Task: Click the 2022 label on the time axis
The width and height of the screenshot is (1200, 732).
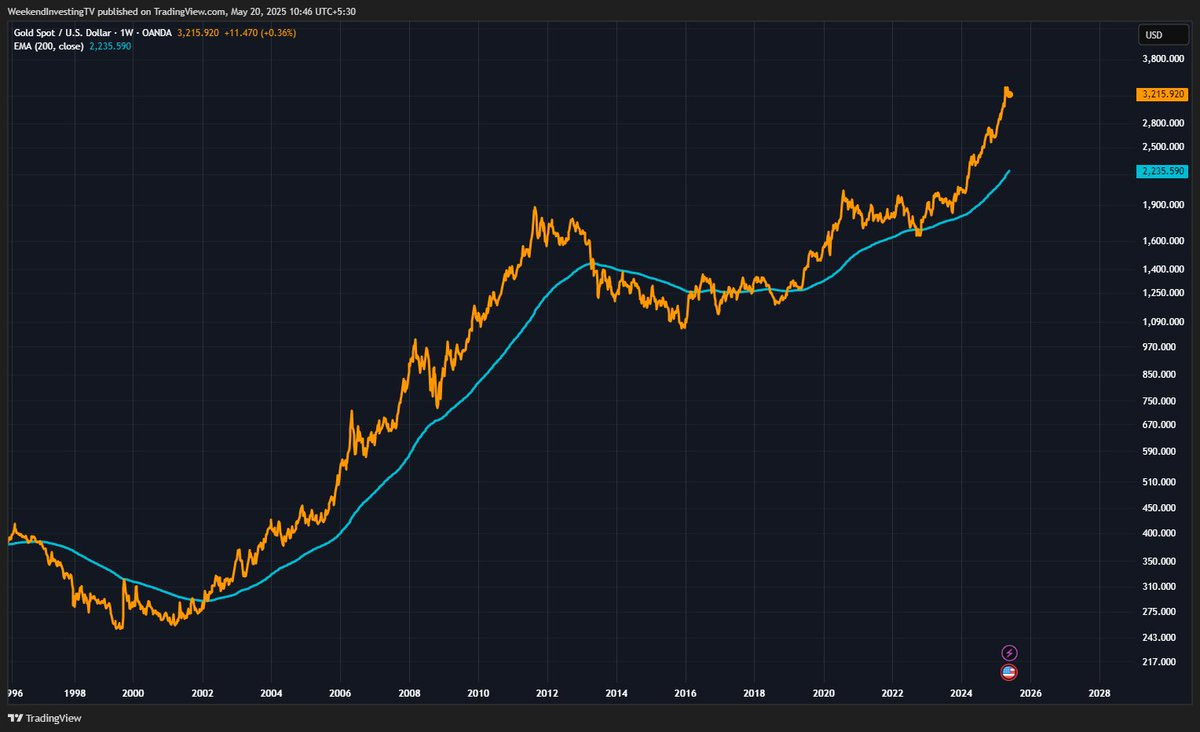Action: (x=893, y=692)
